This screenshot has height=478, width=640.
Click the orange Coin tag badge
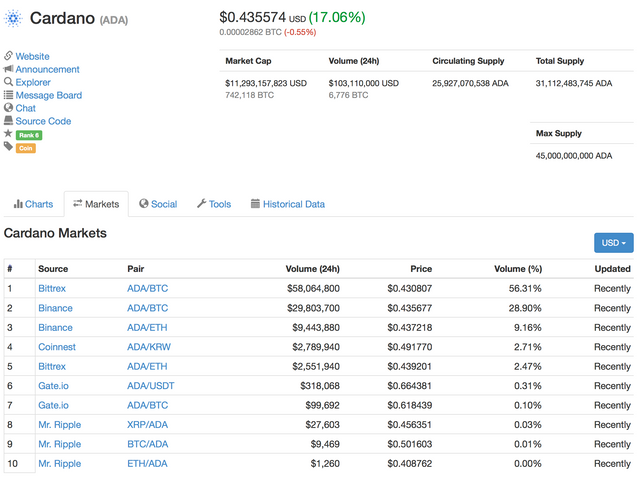pyautogui.click(x=26, y=148)
